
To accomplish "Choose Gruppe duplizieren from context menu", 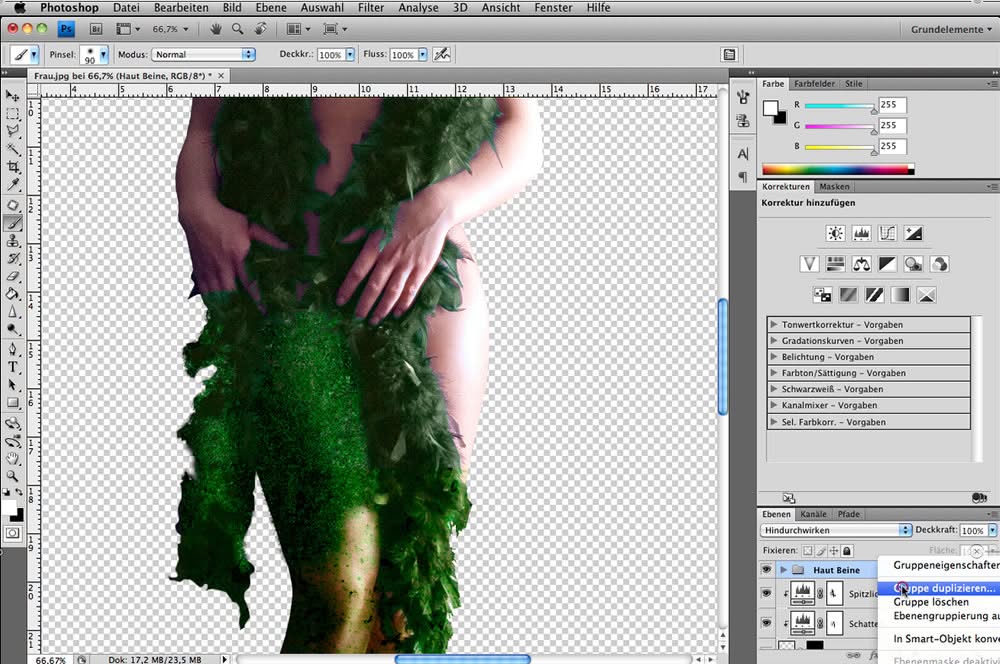I will [939, 588].
